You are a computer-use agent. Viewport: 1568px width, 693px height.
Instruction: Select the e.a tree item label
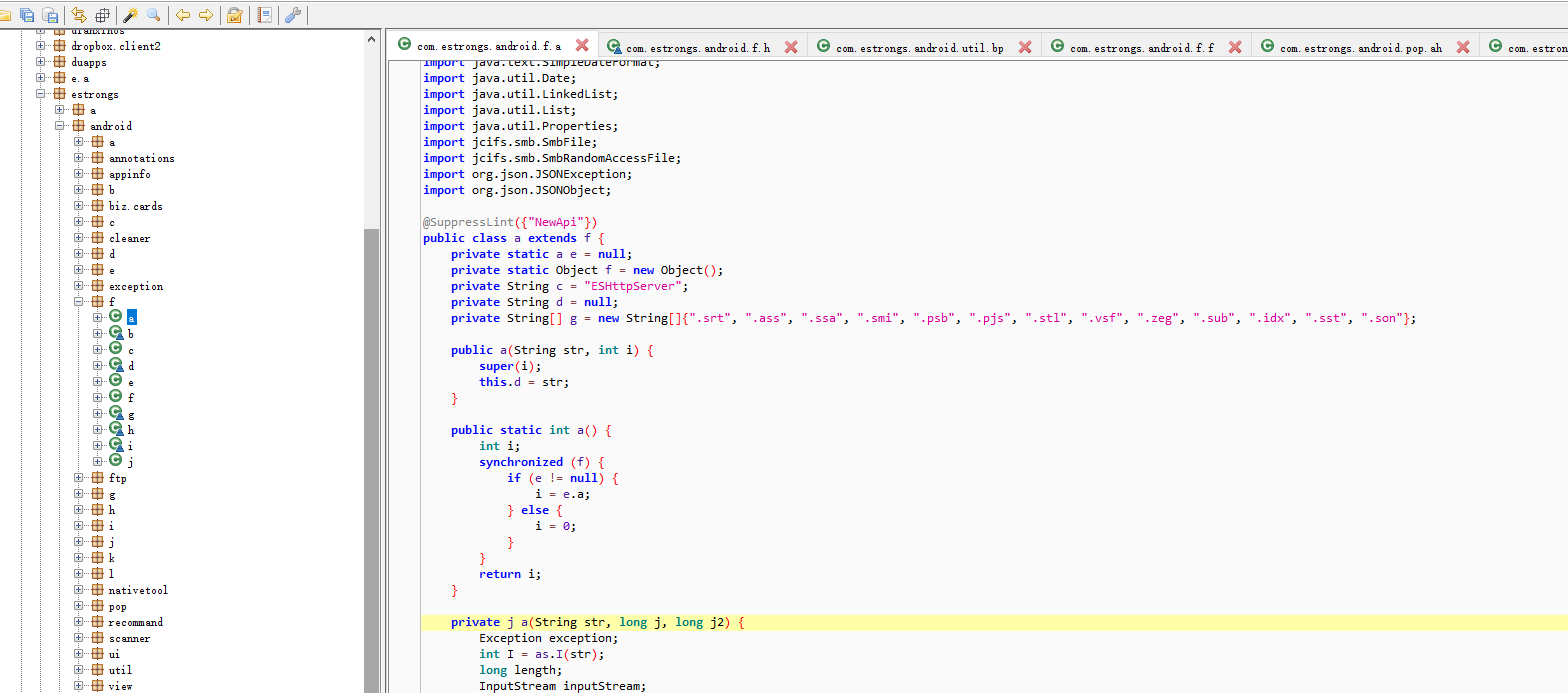(x=80, y=78)
